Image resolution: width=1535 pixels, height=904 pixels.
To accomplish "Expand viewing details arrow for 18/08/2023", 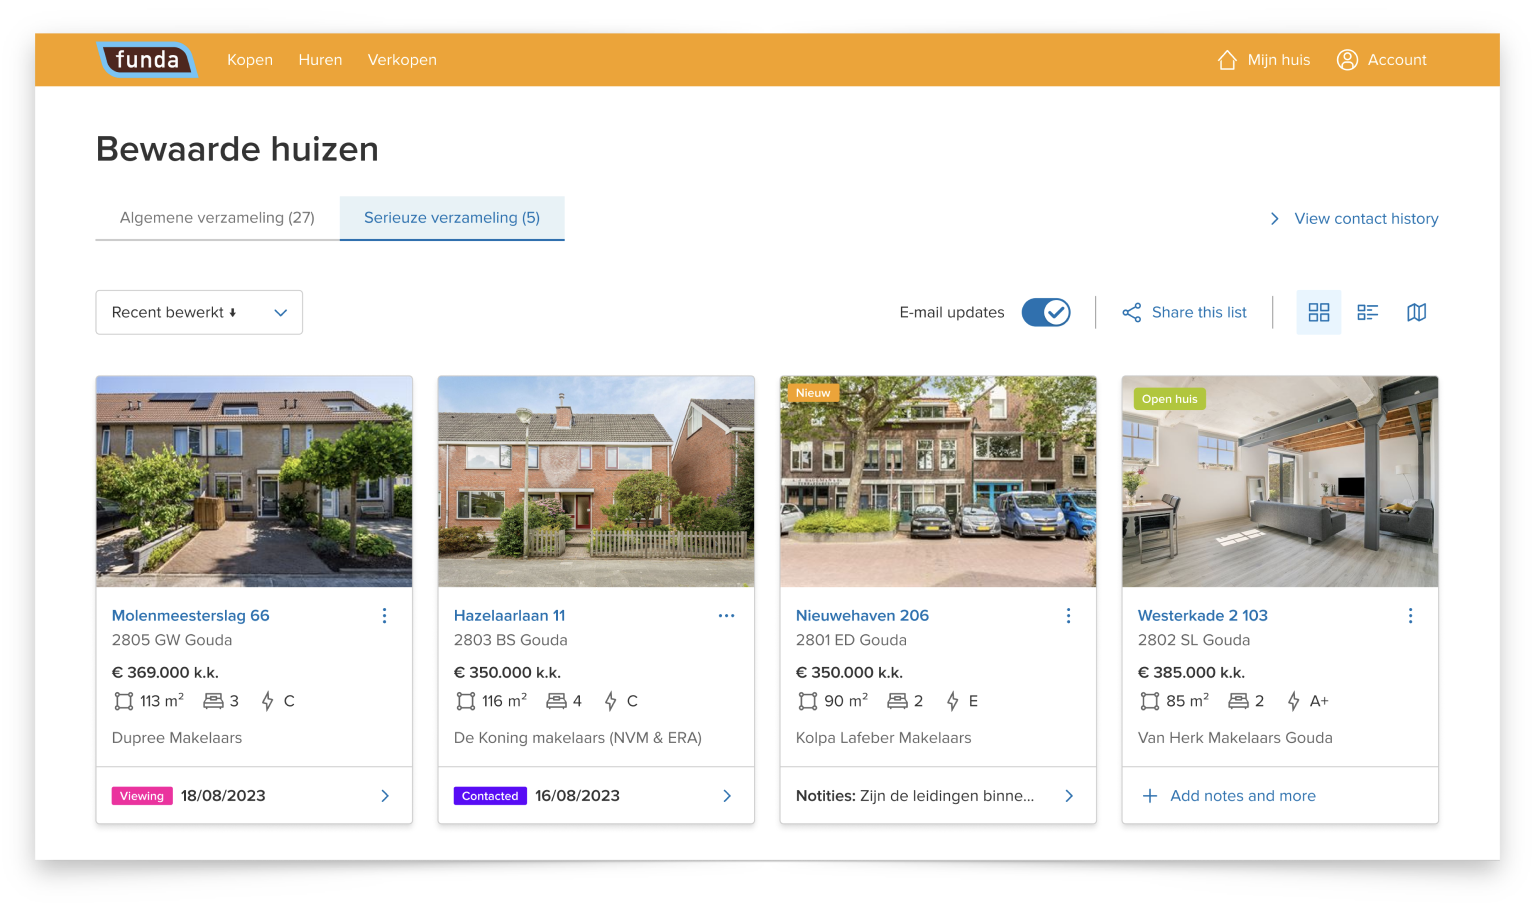I will point(385,796).
